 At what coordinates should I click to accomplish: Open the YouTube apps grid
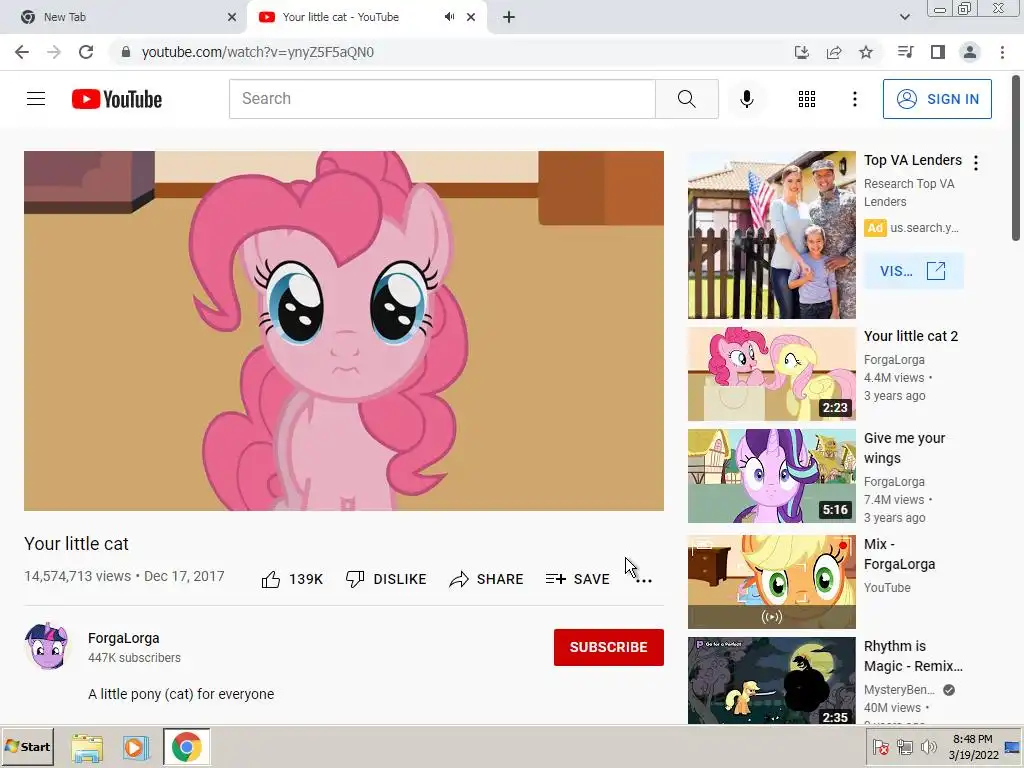(x=807, y=99)
